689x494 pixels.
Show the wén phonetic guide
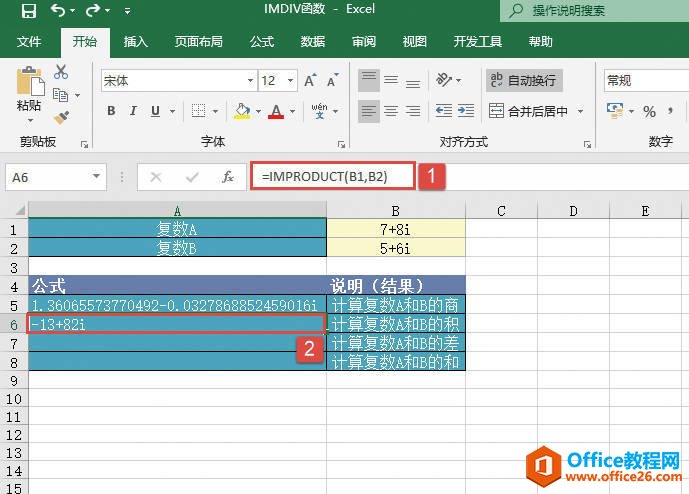pos(319,111)
